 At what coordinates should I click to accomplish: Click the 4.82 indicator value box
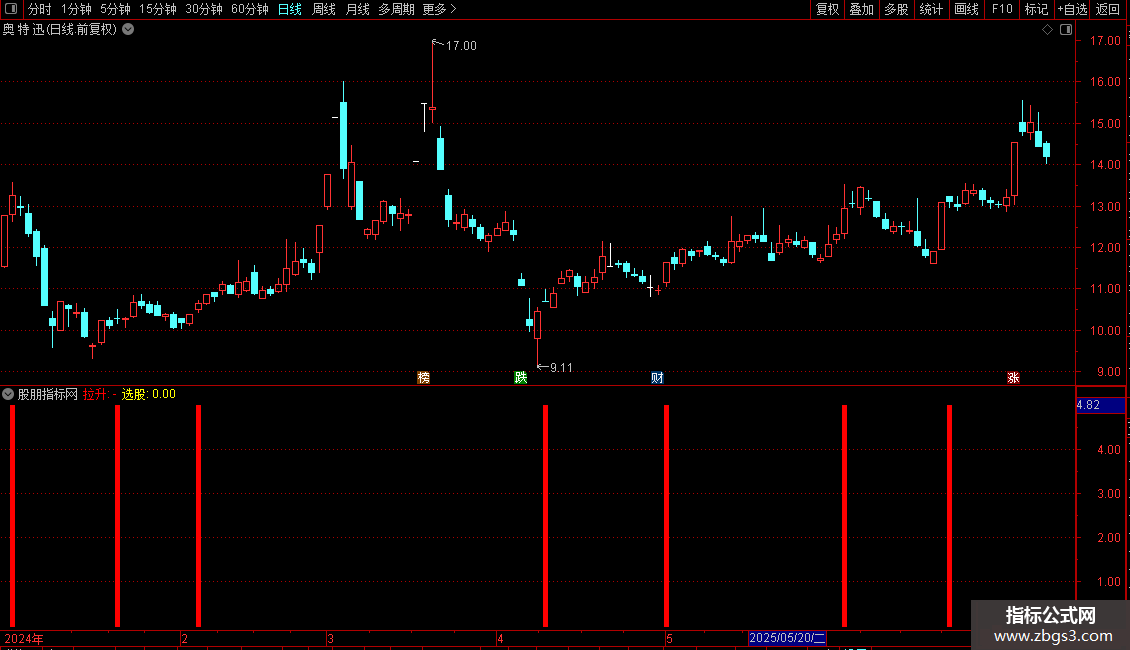click(x=1100, y=405)
